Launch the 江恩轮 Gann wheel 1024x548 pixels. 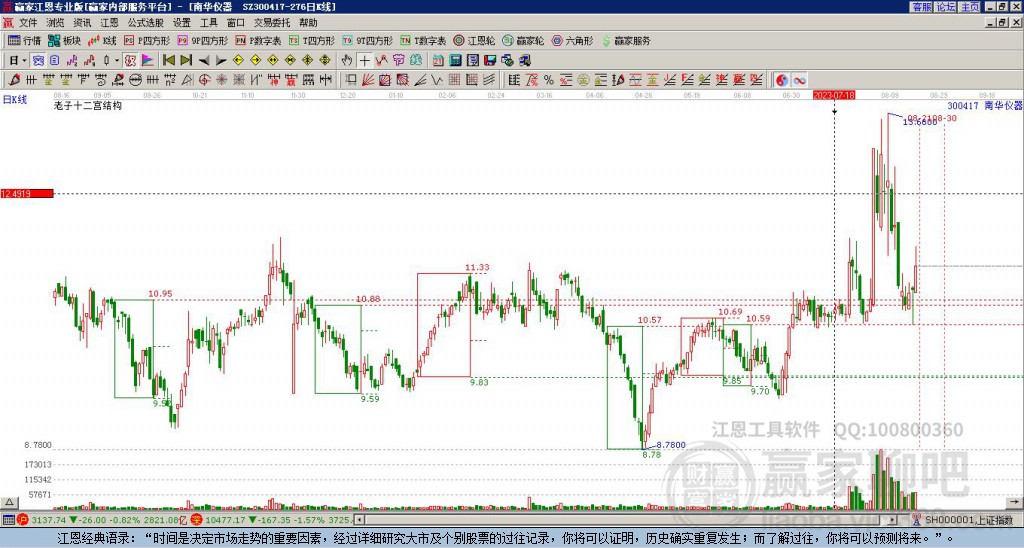click(x=474, y=40)
